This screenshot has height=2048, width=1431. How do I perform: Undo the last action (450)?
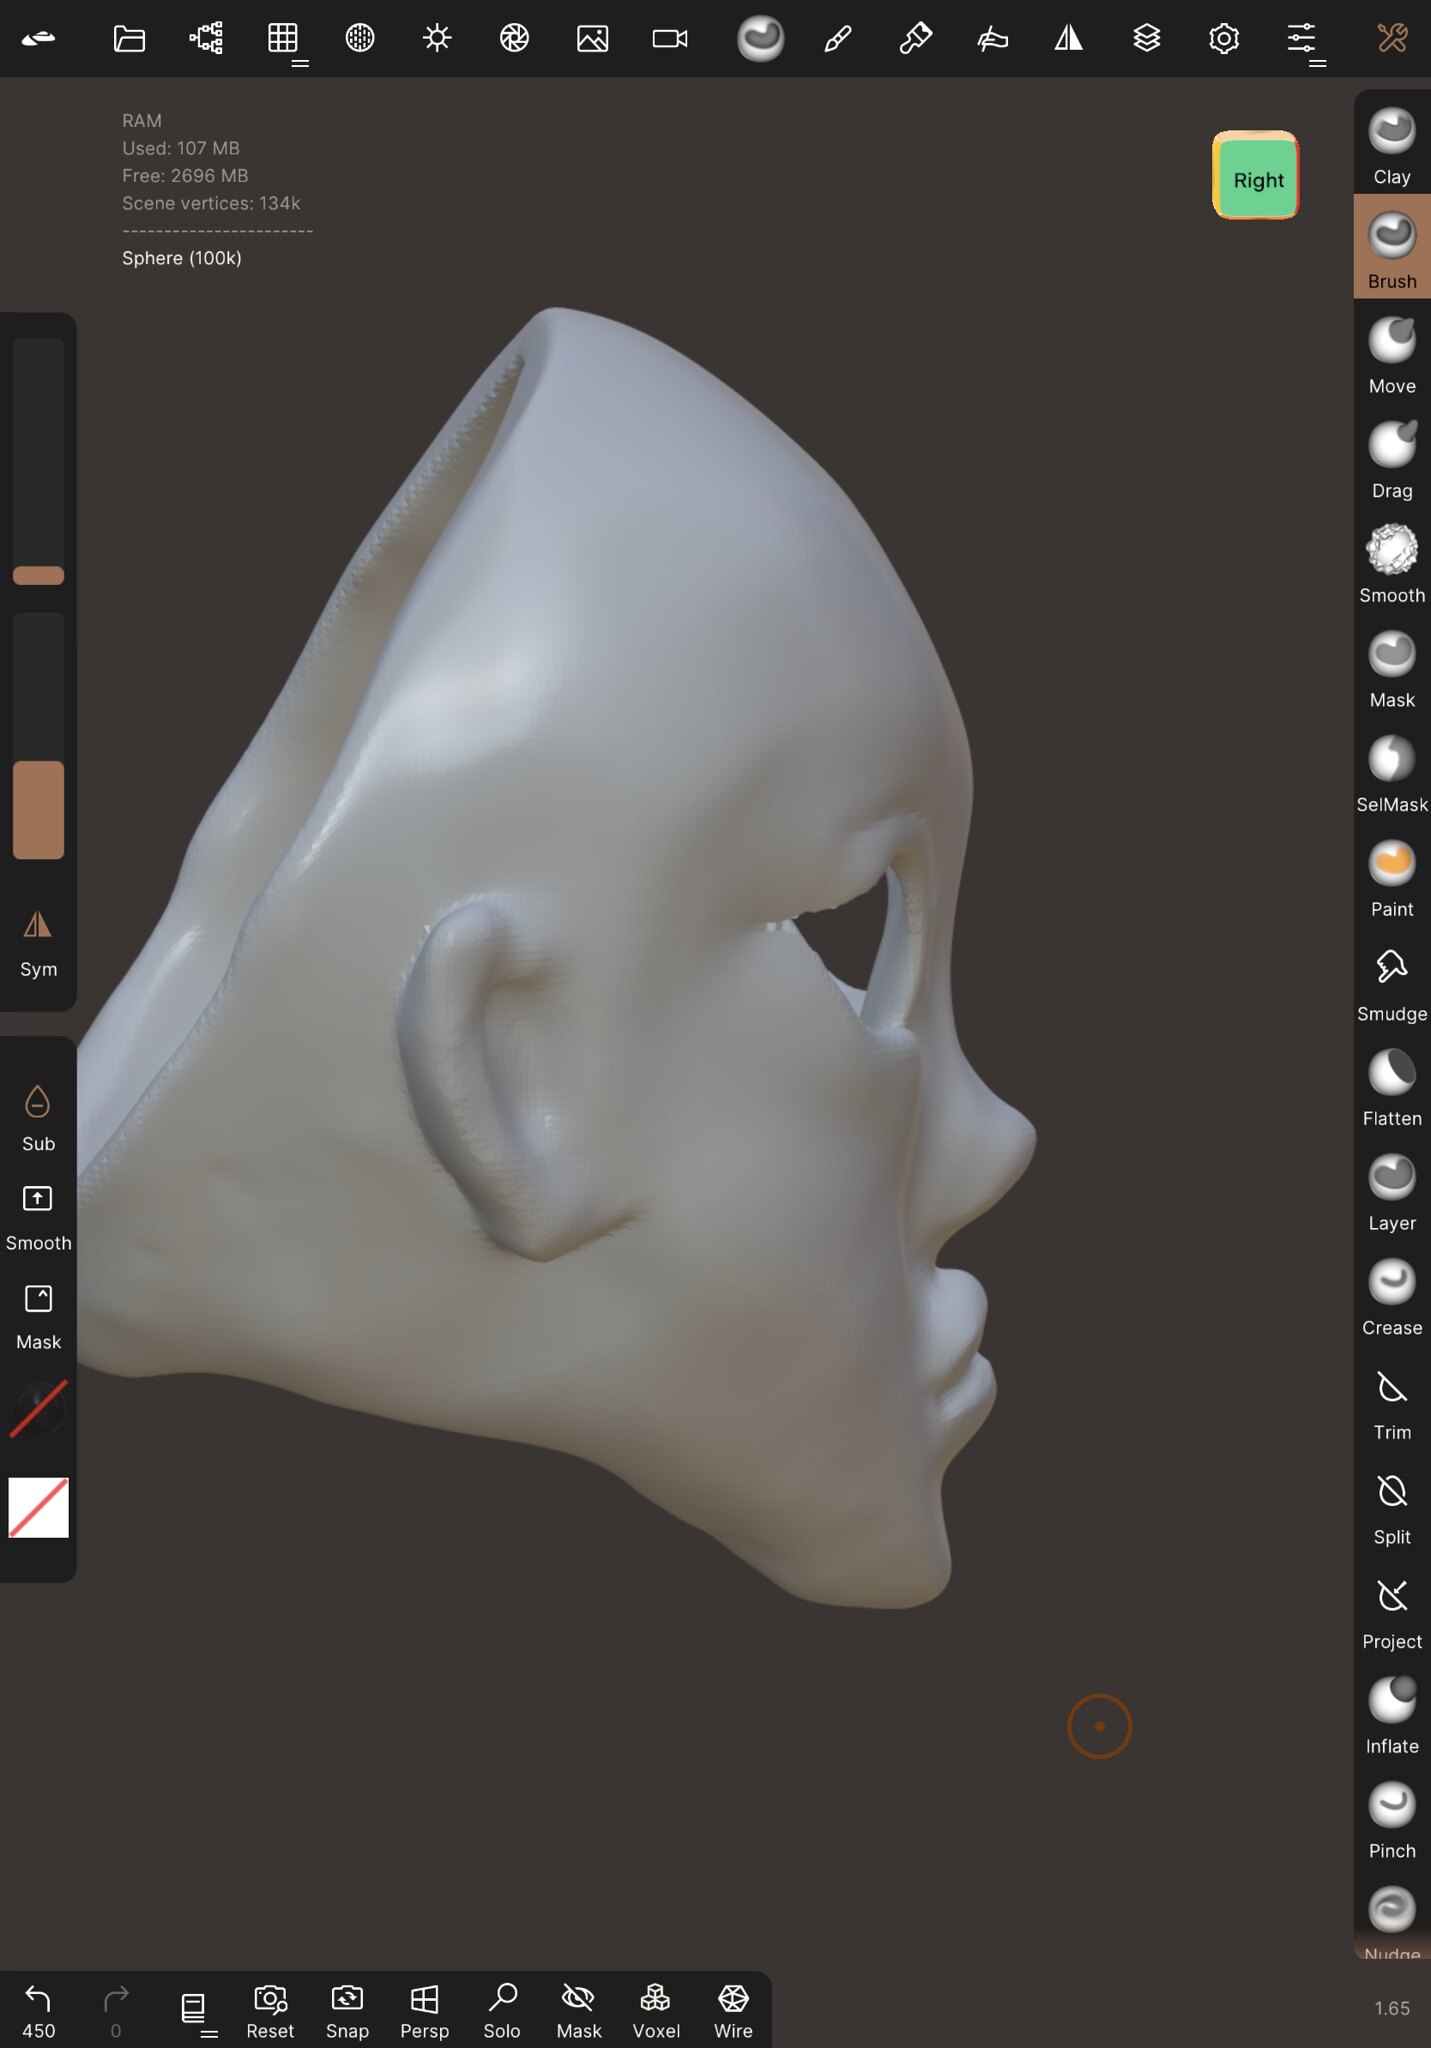(x=38, y=2011)
